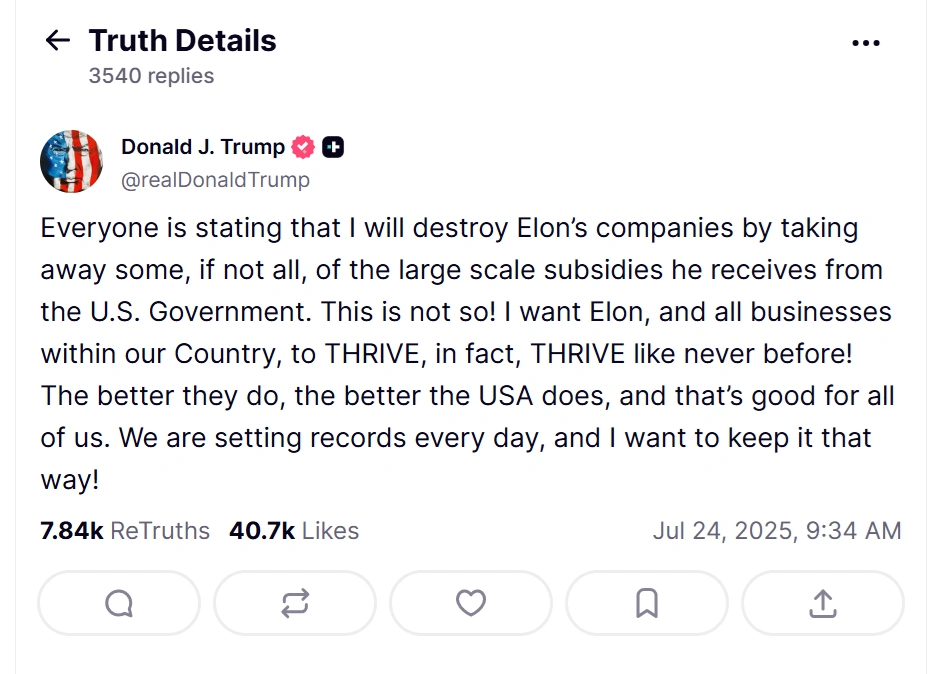Share the post using the upload icon
The width and height of the screenshot is (947, 674).
coord(822,603)
